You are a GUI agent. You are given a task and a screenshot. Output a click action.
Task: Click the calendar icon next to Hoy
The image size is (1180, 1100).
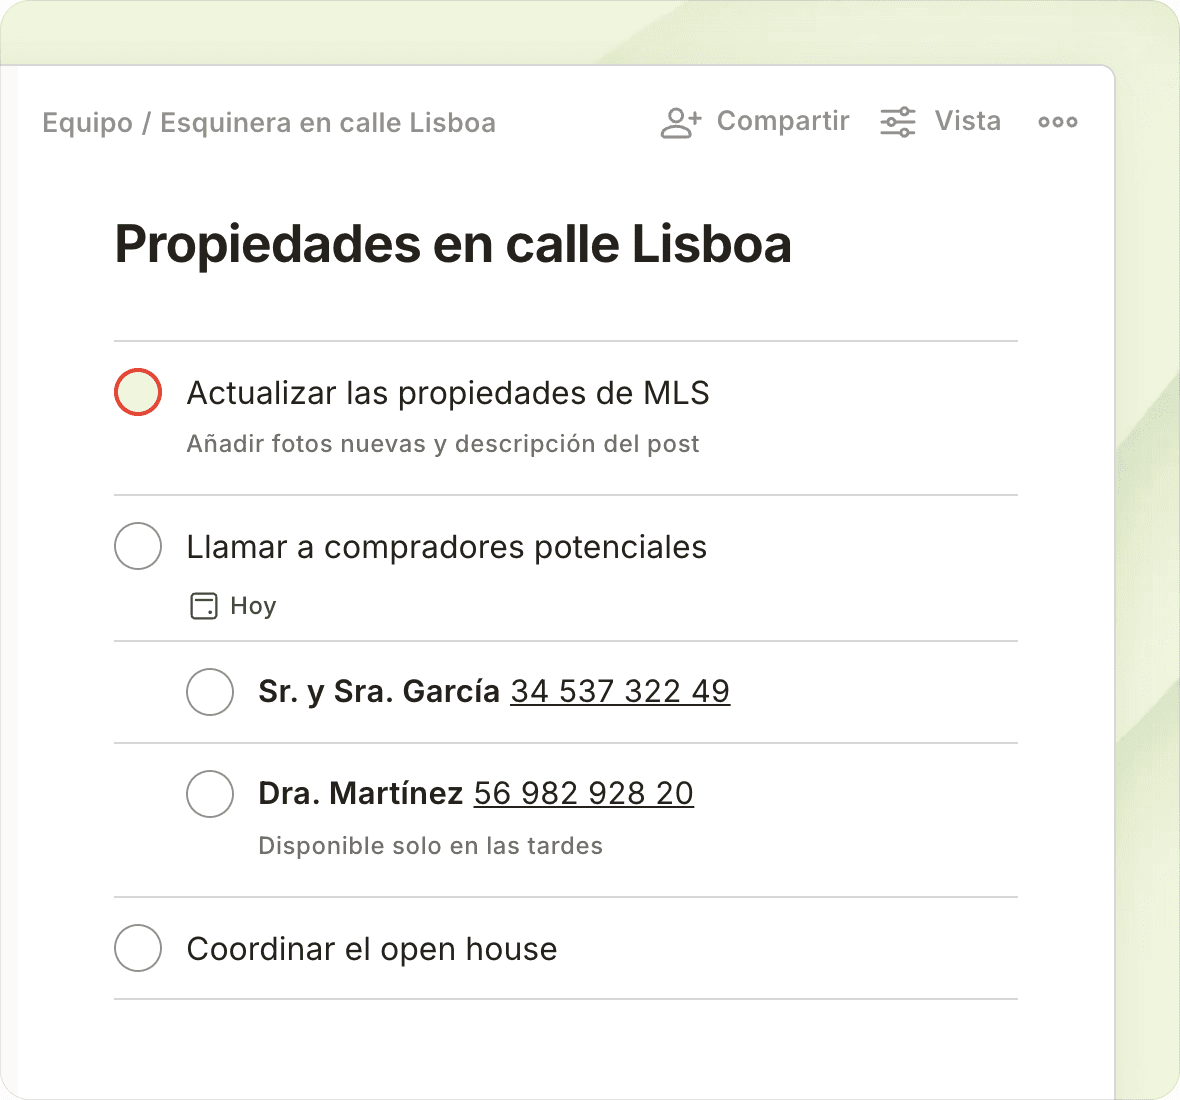203,606
